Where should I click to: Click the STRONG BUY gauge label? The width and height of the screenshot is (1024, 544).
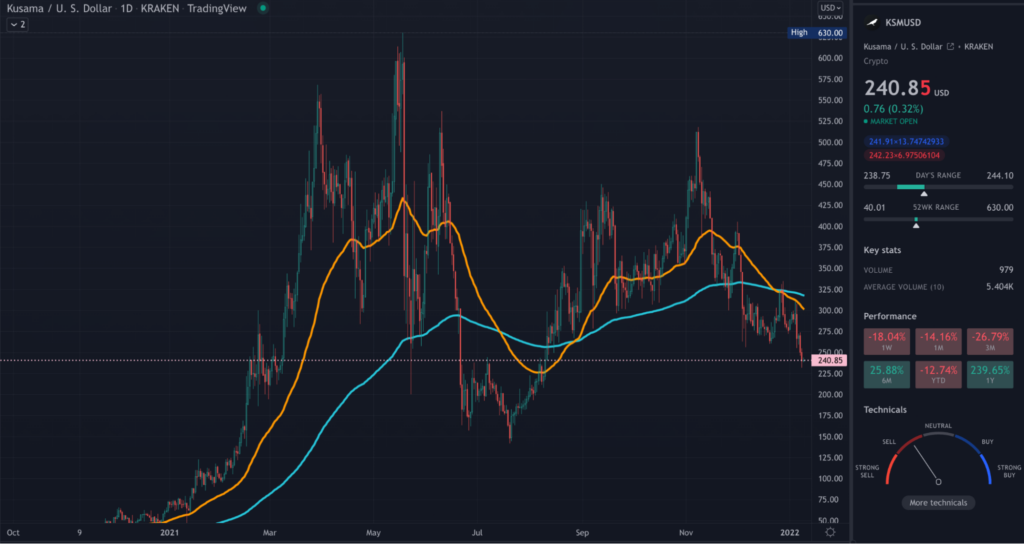(x=1009, y=471)
